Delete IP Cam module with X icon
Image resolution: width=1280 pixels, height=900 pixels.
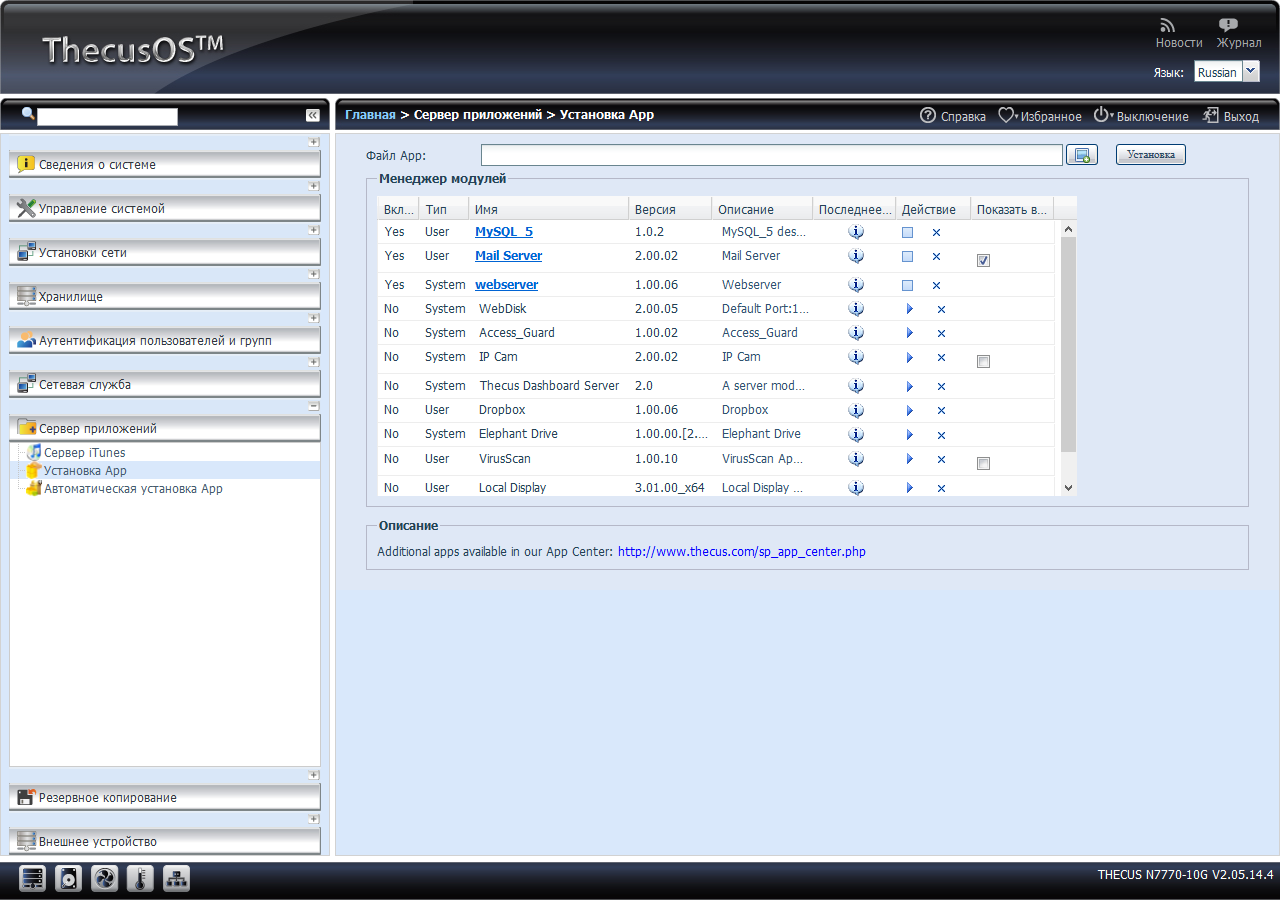point(941,358)
